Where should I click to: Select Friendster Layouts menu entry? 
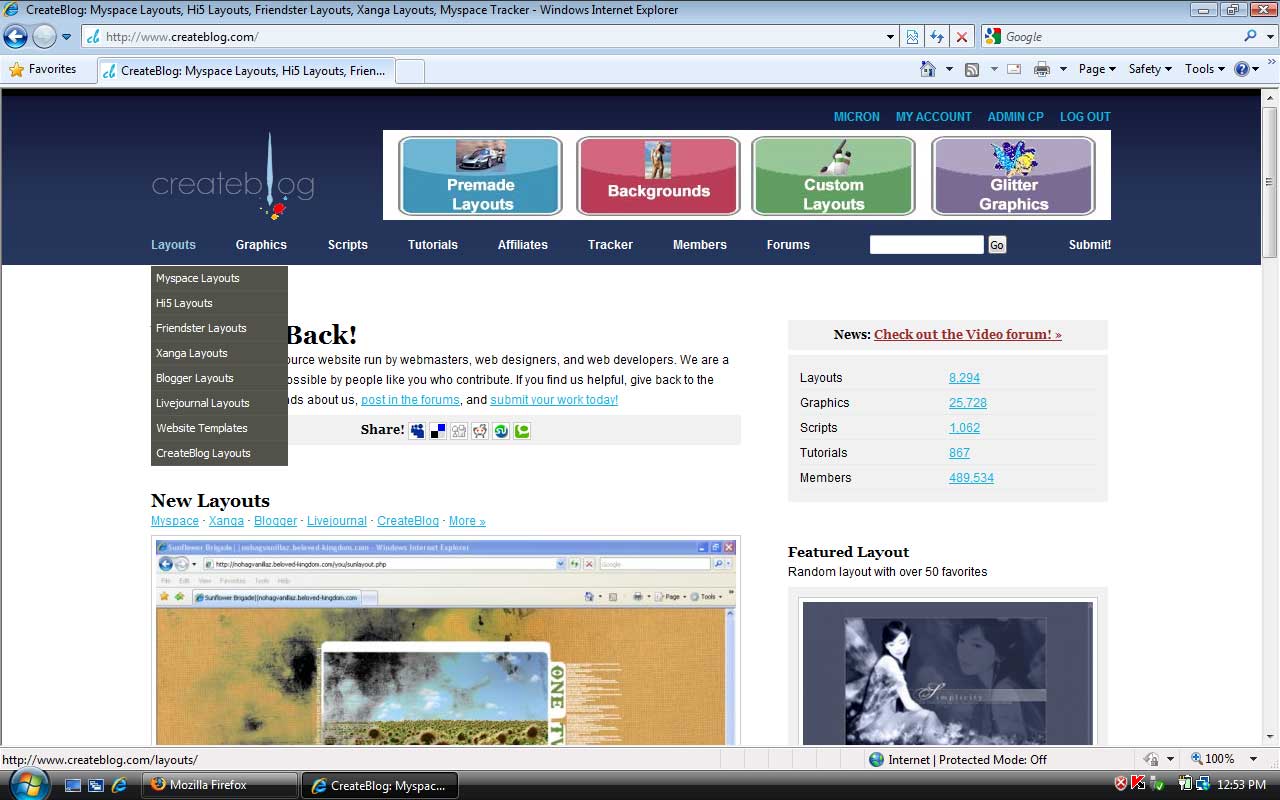coord(219,328)
